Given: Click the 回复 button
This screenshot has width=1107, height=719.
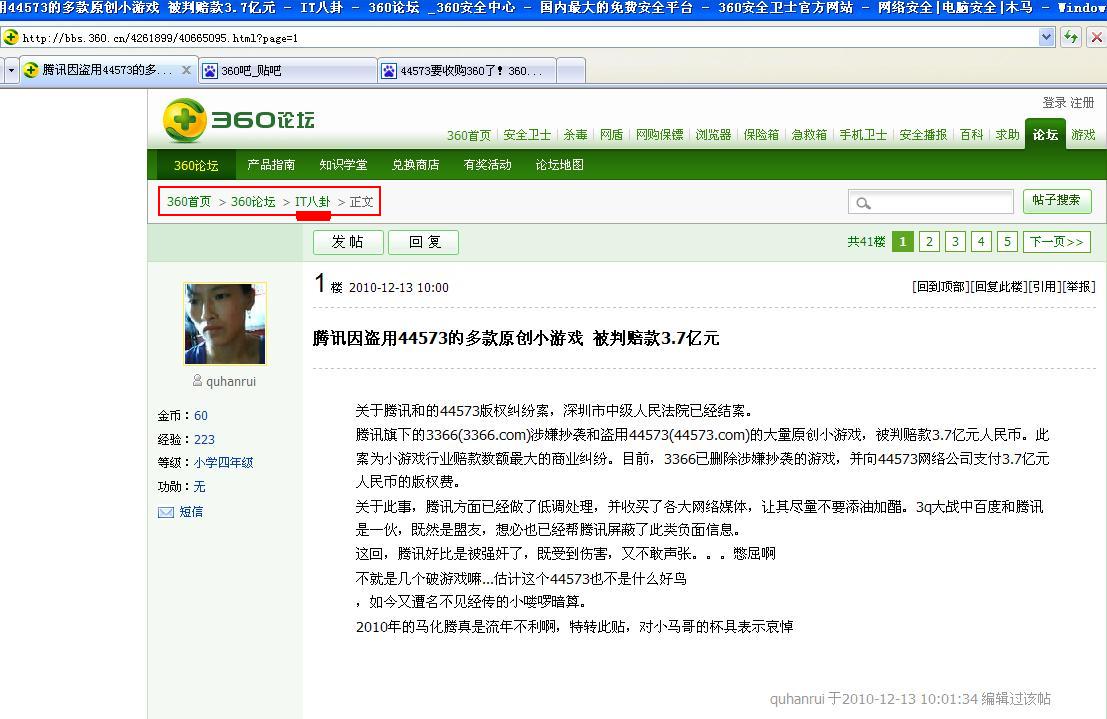Looking at the screenshot, I should (x=424, y=242).
